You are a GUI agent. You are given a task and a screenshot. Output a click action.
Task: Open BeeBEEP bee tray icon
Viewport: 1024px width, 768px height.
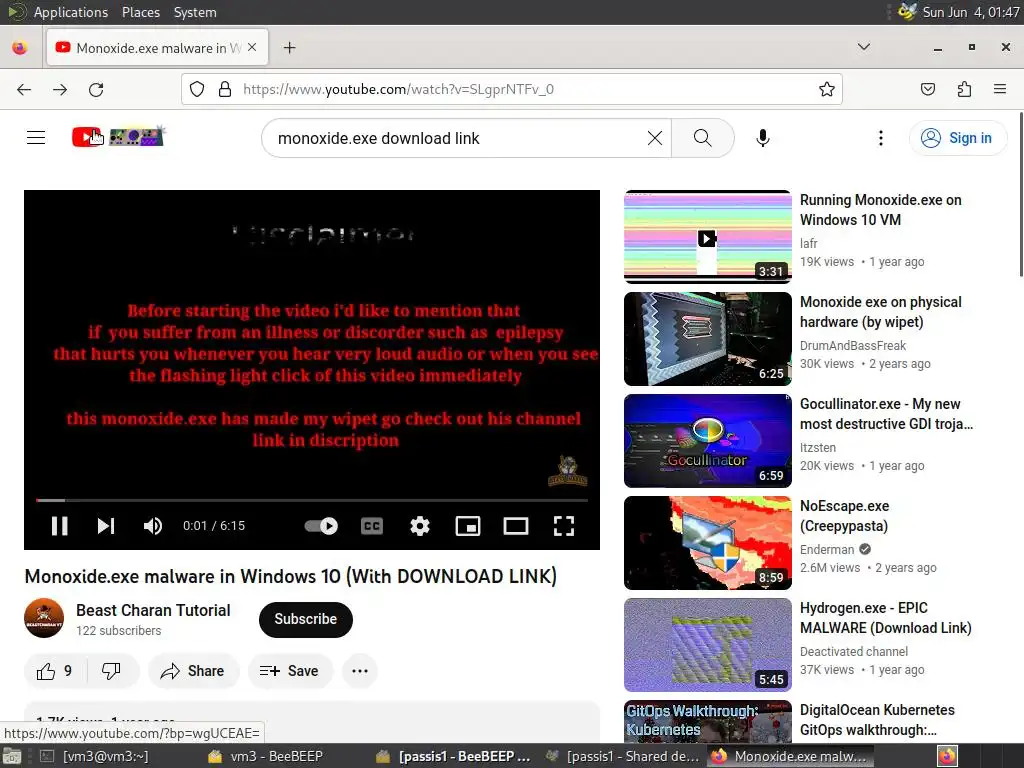pyautogui.click(x=907, y=12)
